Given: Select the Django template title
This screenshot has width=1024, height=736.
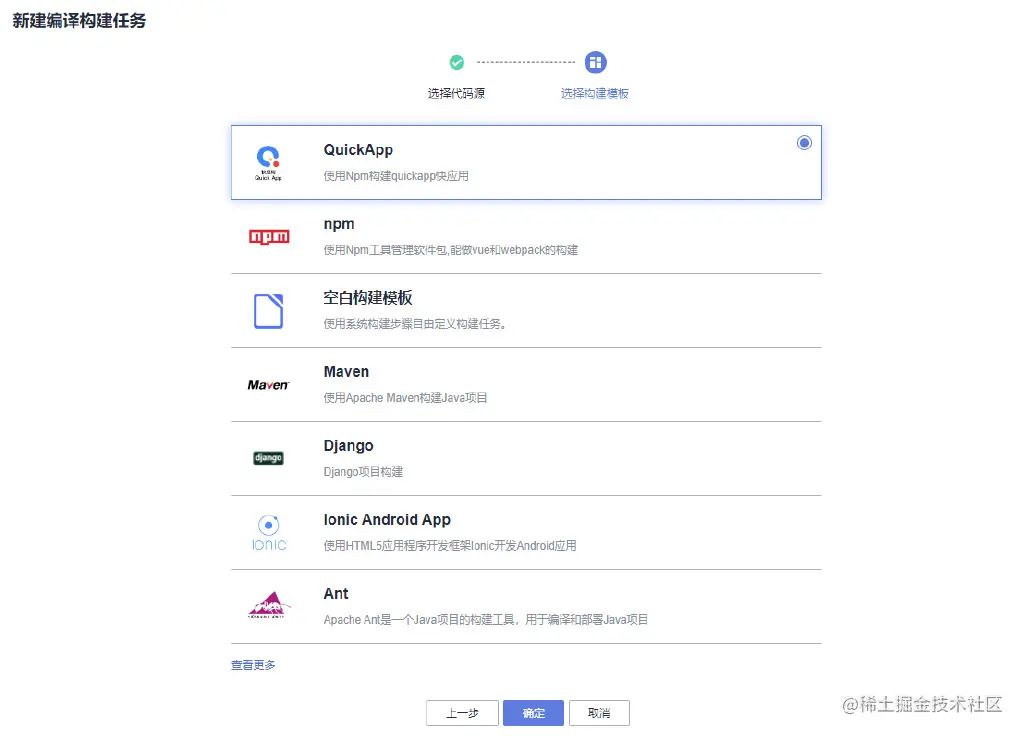Looking at the screenshot, I should [x=348, y=446].
